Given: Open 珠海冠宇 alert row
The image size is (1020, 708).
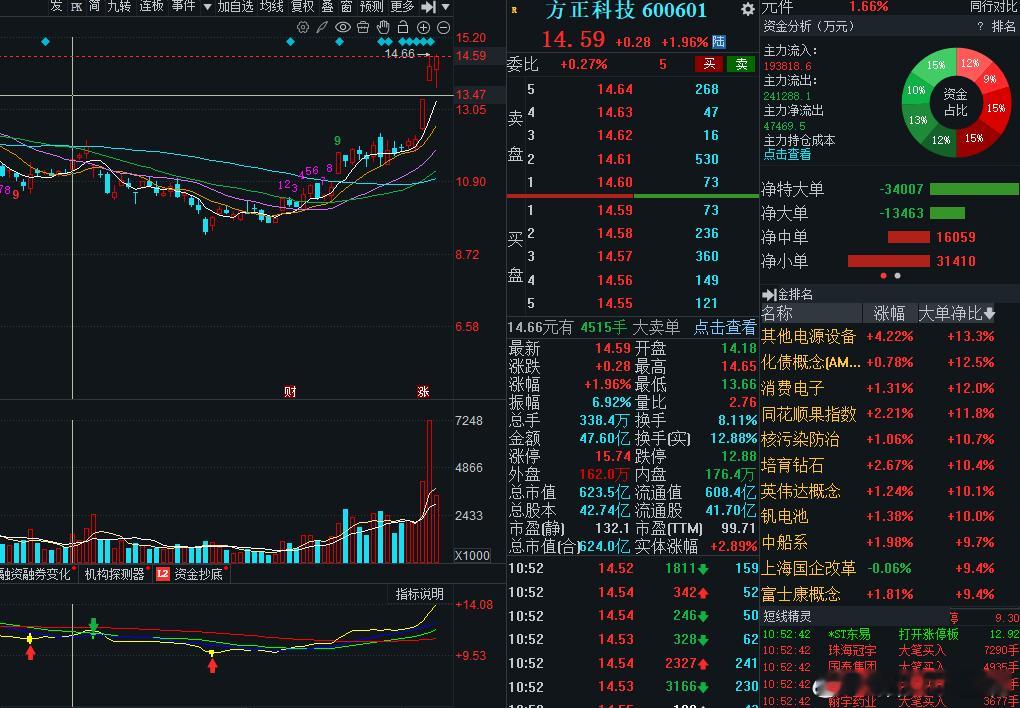Looking at the screenshot, I should (889, 650).
